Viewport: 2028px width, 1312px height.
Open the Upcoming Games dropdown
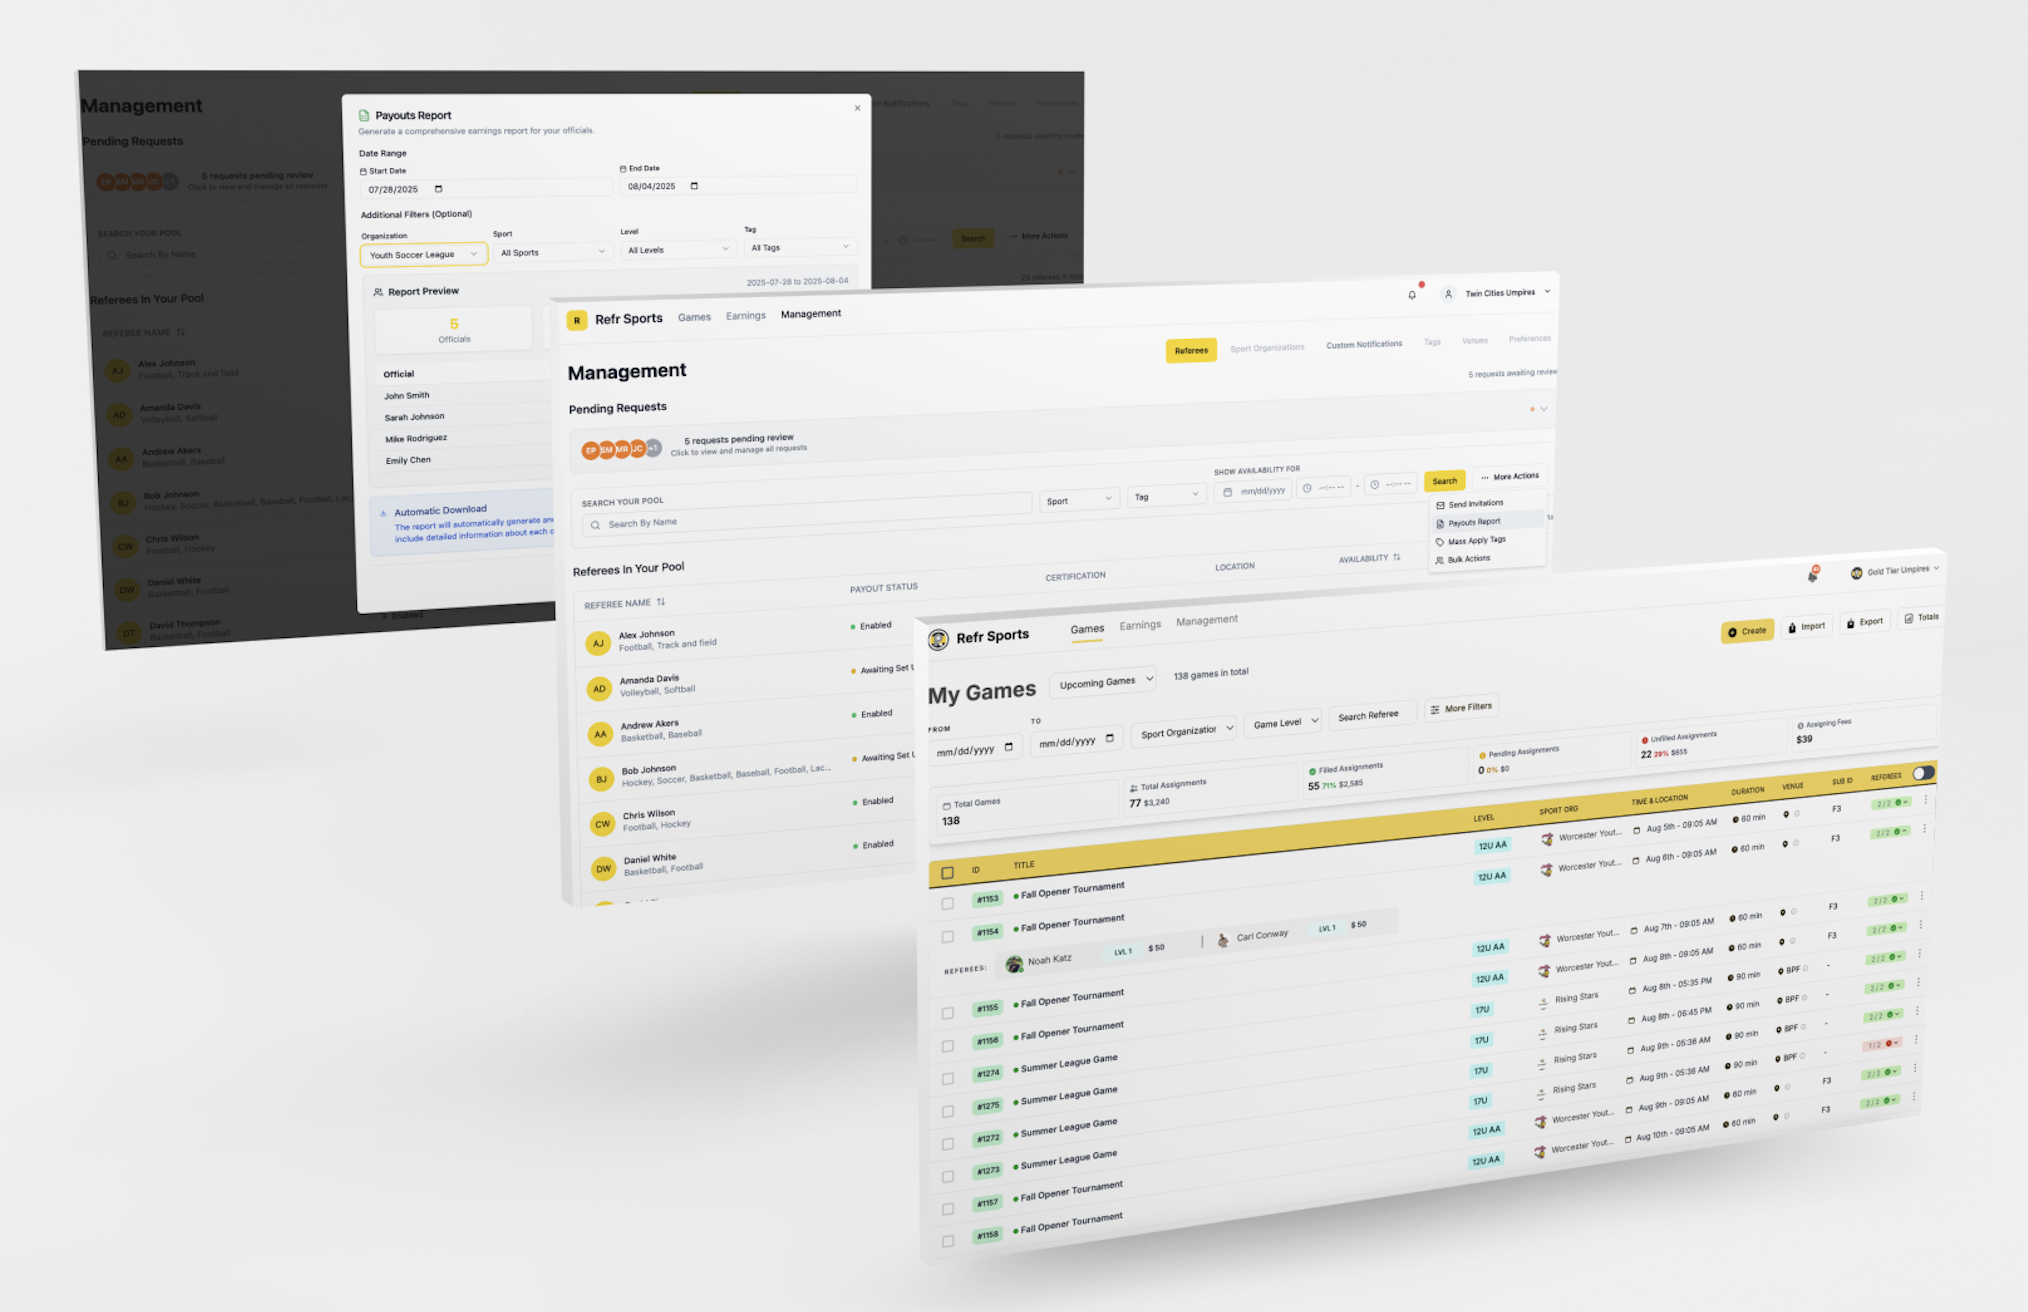(1103, 683)
